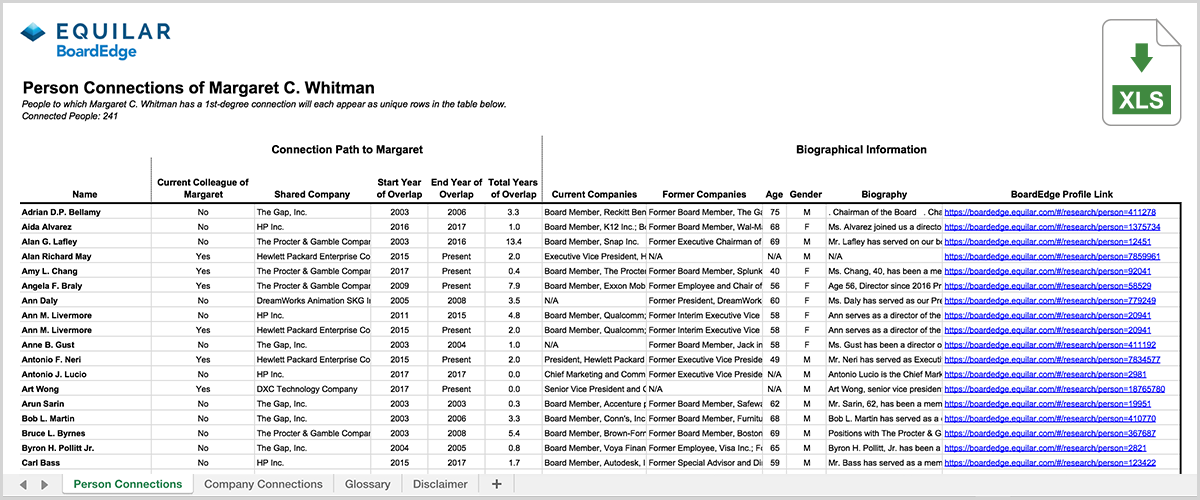1200x500 pixels.
Task: Select End Year of Overlap header
Action: (457, 187)
